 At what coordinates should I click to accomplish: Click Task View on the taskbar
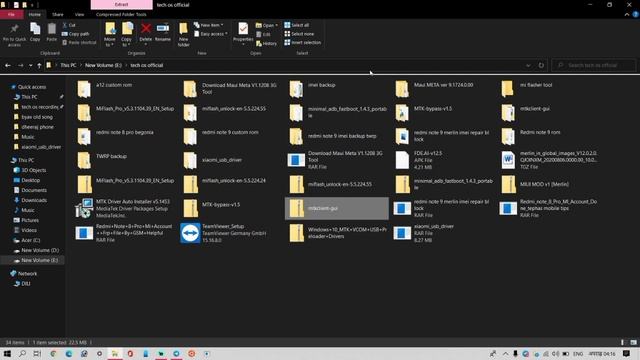[37, 353]
